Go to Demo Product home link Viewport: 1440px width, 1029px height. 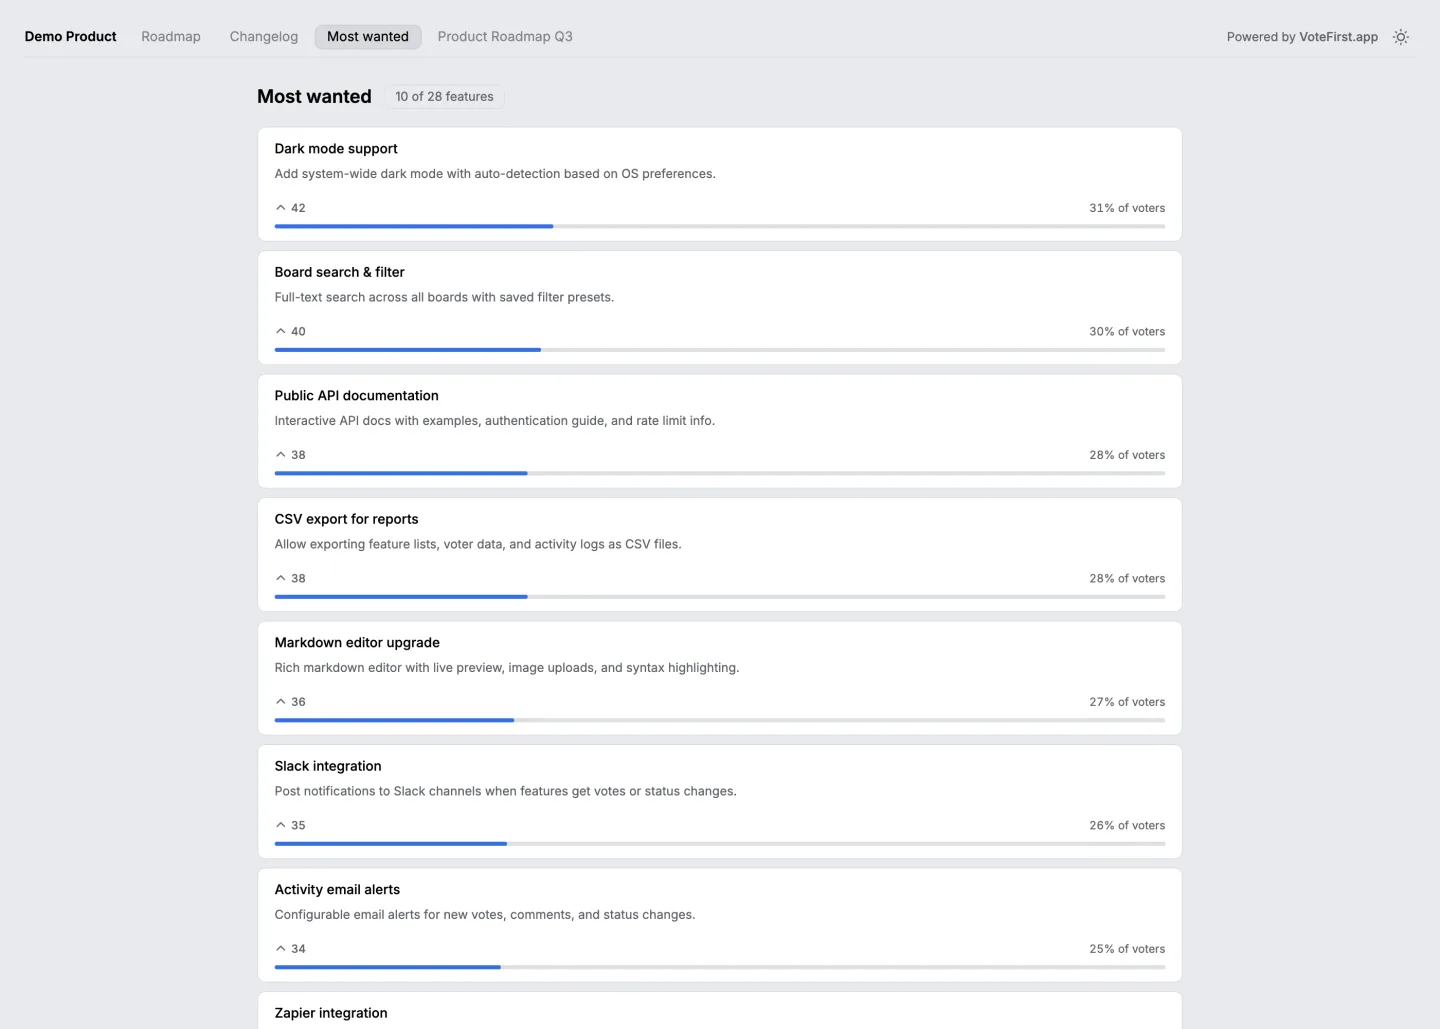[x=71, y=37]
